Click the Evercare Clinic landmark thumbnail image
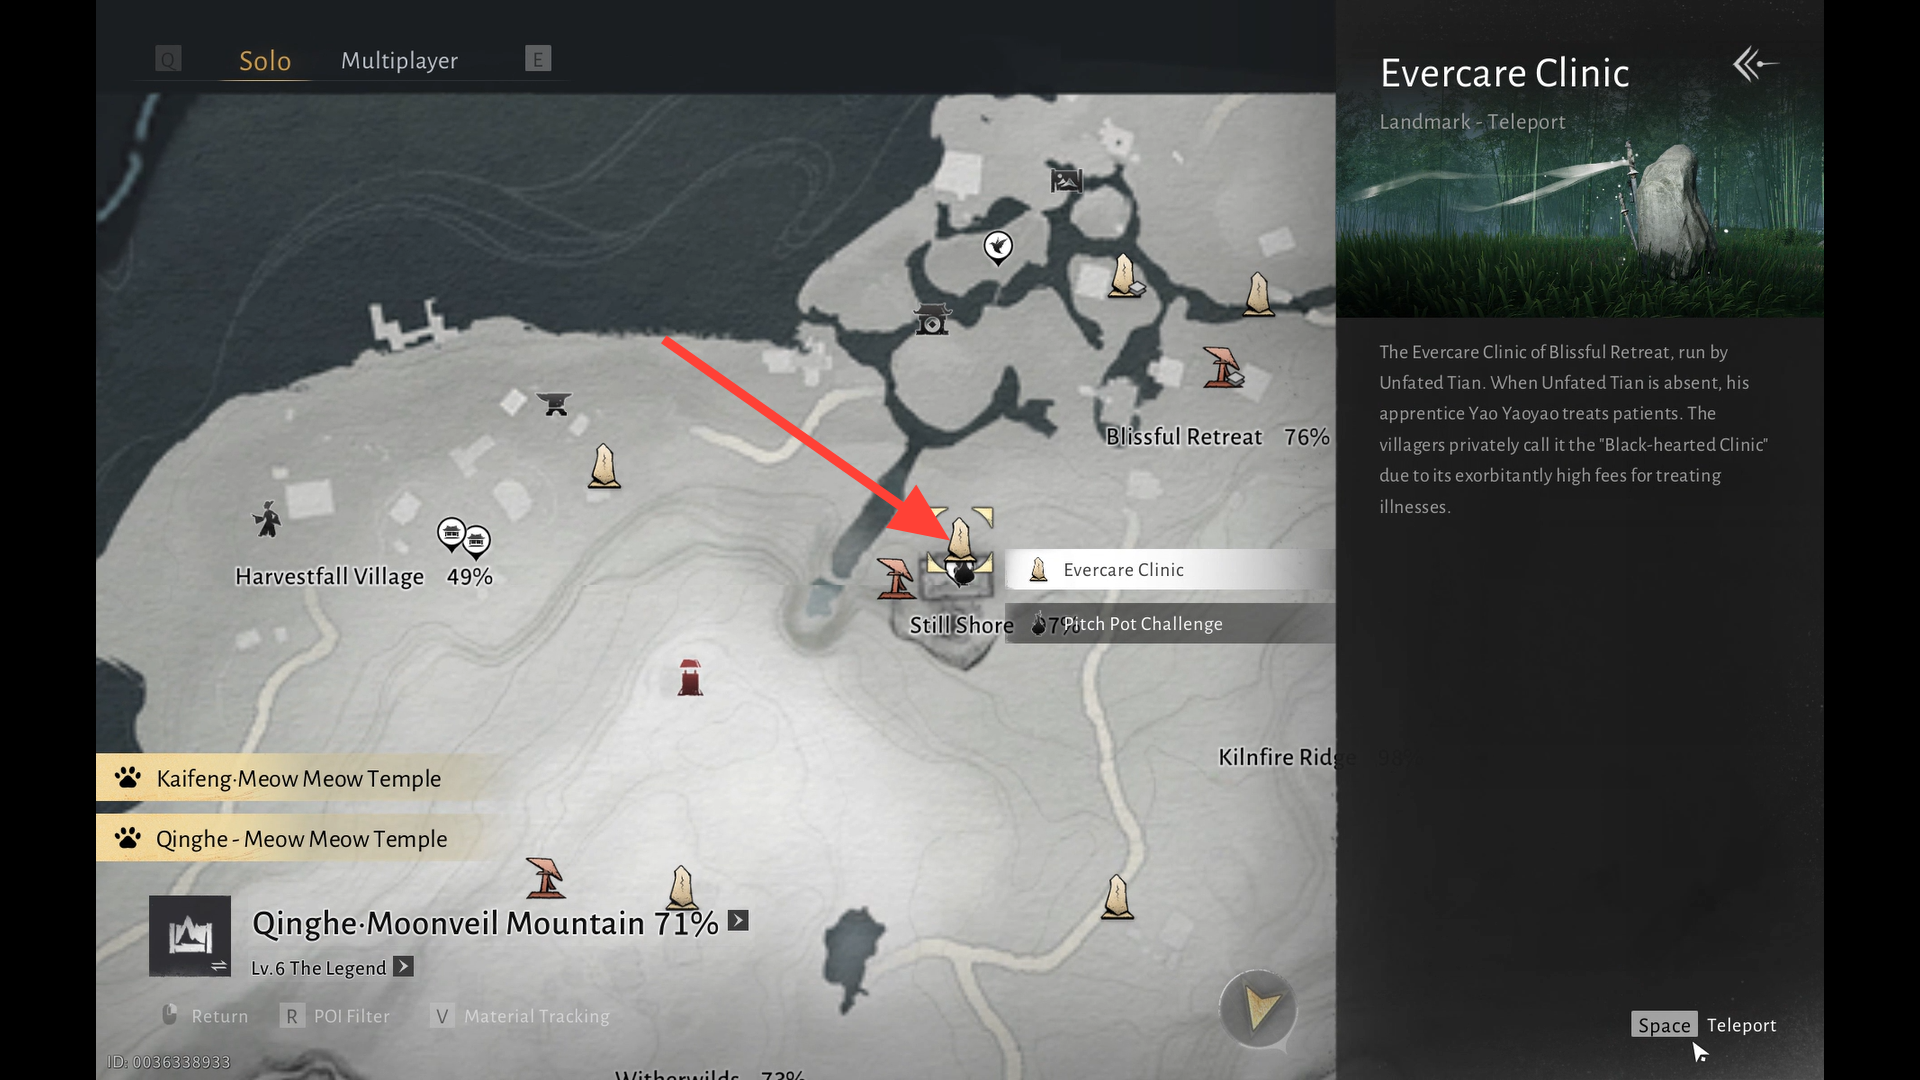 (x=1580, y=230)
